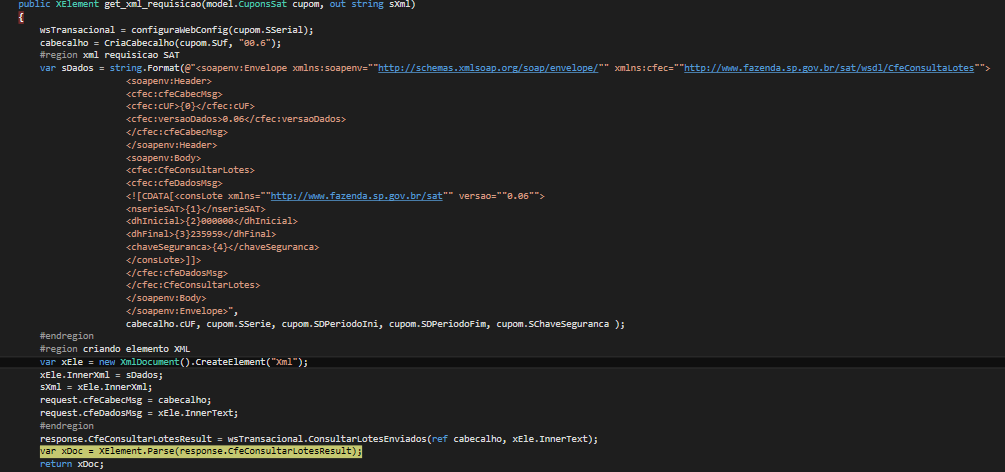Click the closing </cfec:CfeConsultarLotes> line
Viewport: 1005px width, 472px height.
point(193,285)
